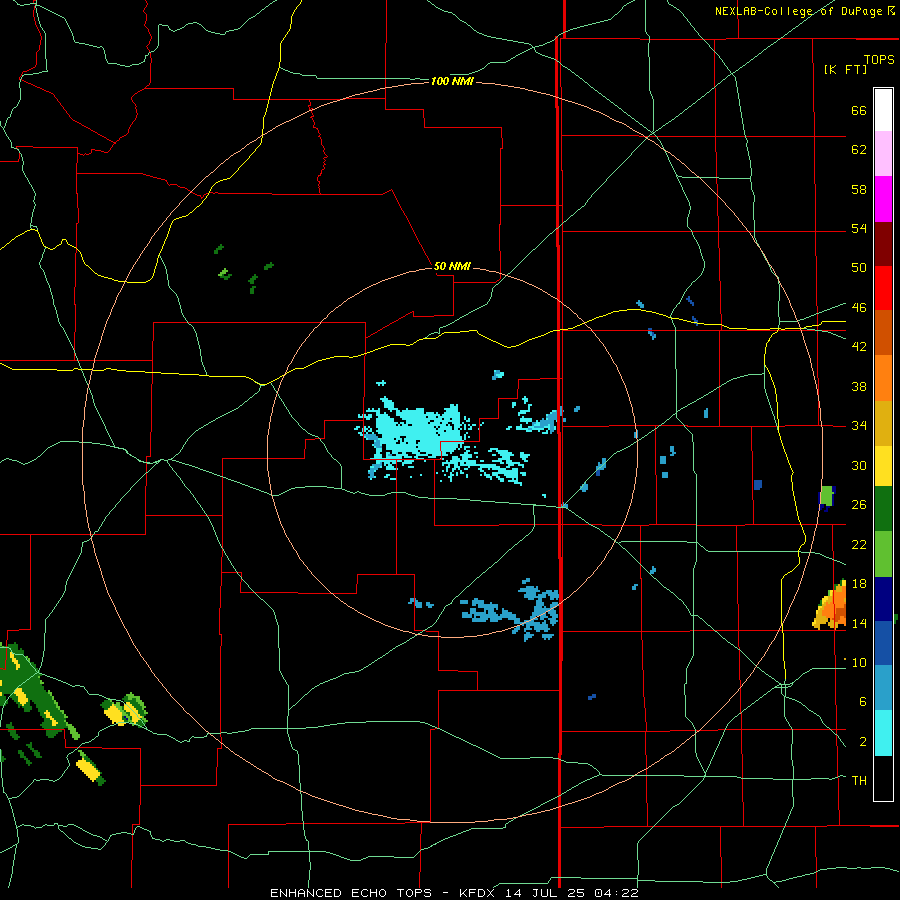Click the navy blue legend swatch
Image resolution: width=900 pixels, height=900 pixels.
(883, 599)
